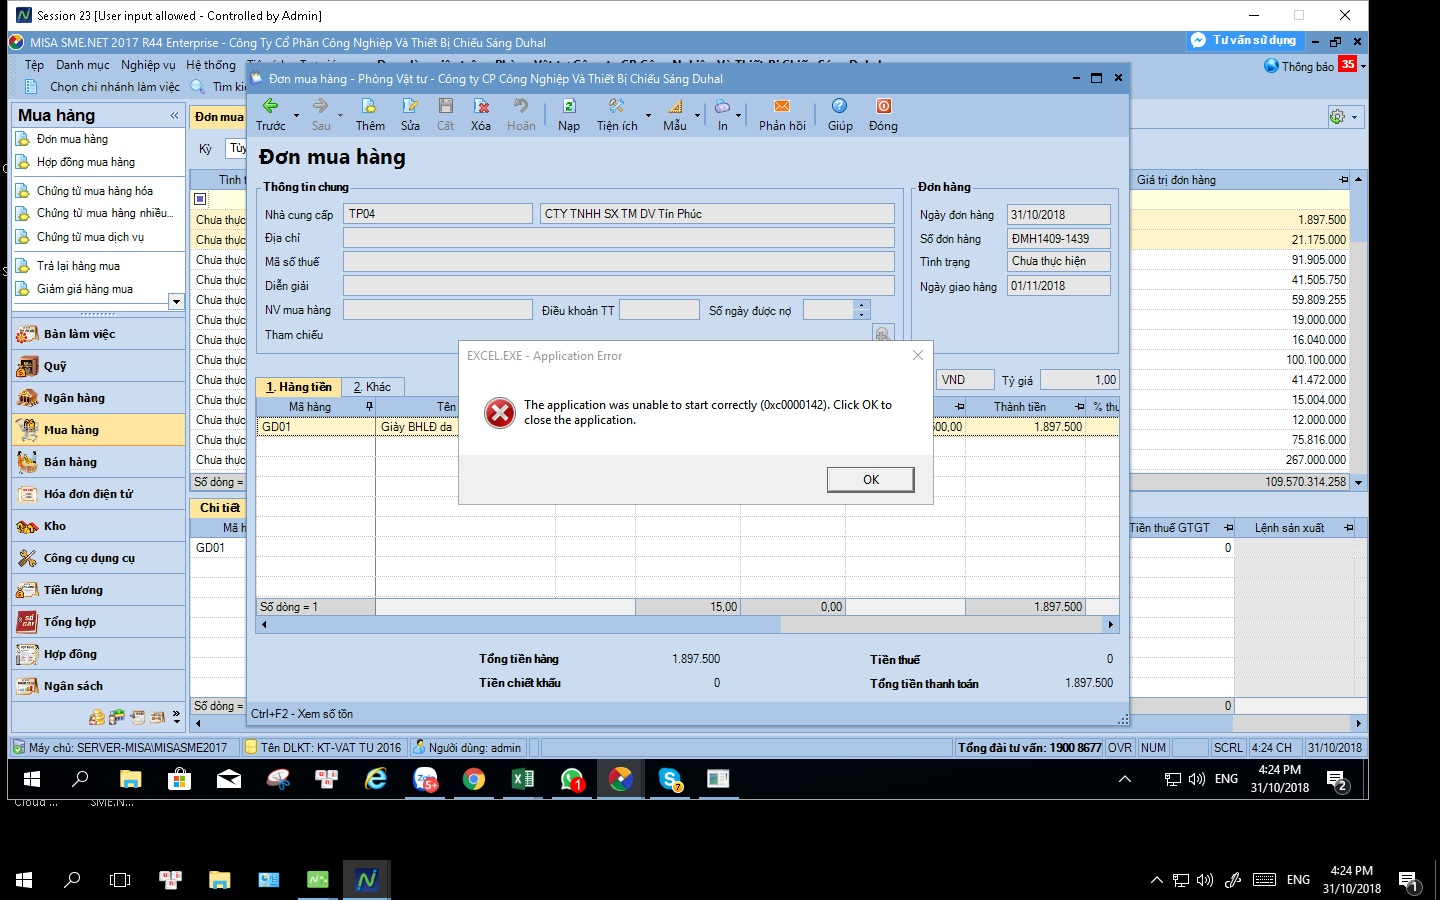Click the Phản hồi feedback icon
1440x900 pixels.
click(782, 114)
